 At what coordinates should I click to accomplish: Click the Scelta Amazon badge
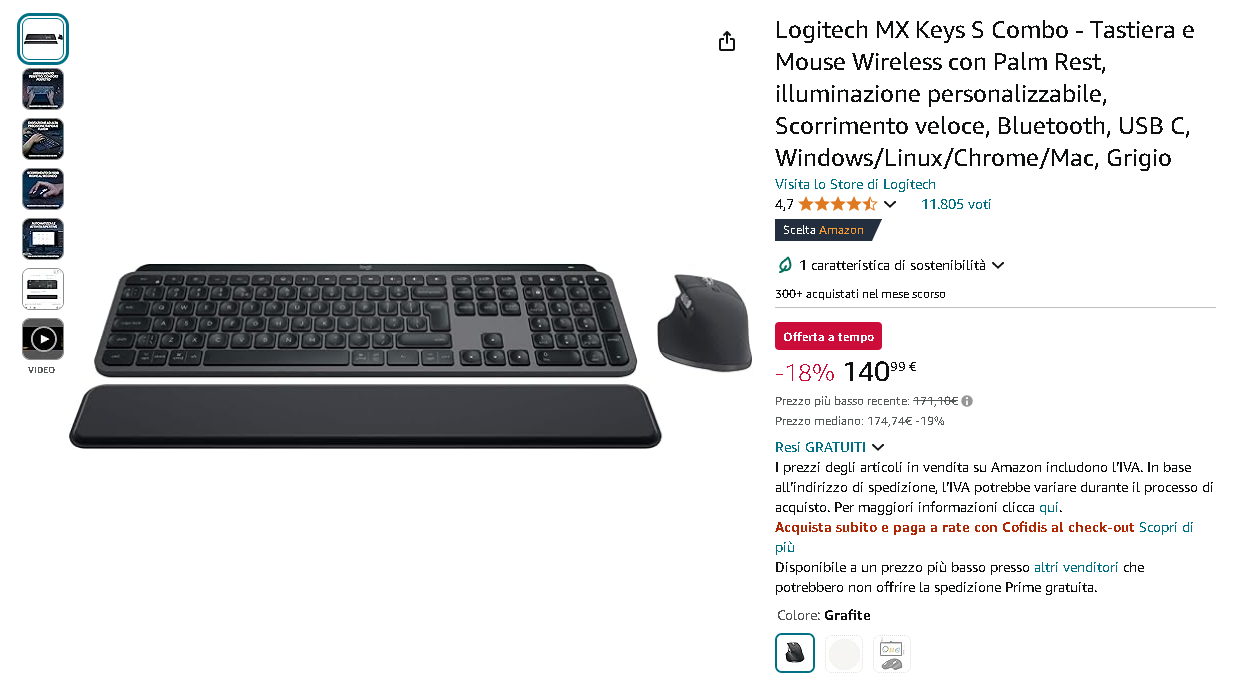828,230
